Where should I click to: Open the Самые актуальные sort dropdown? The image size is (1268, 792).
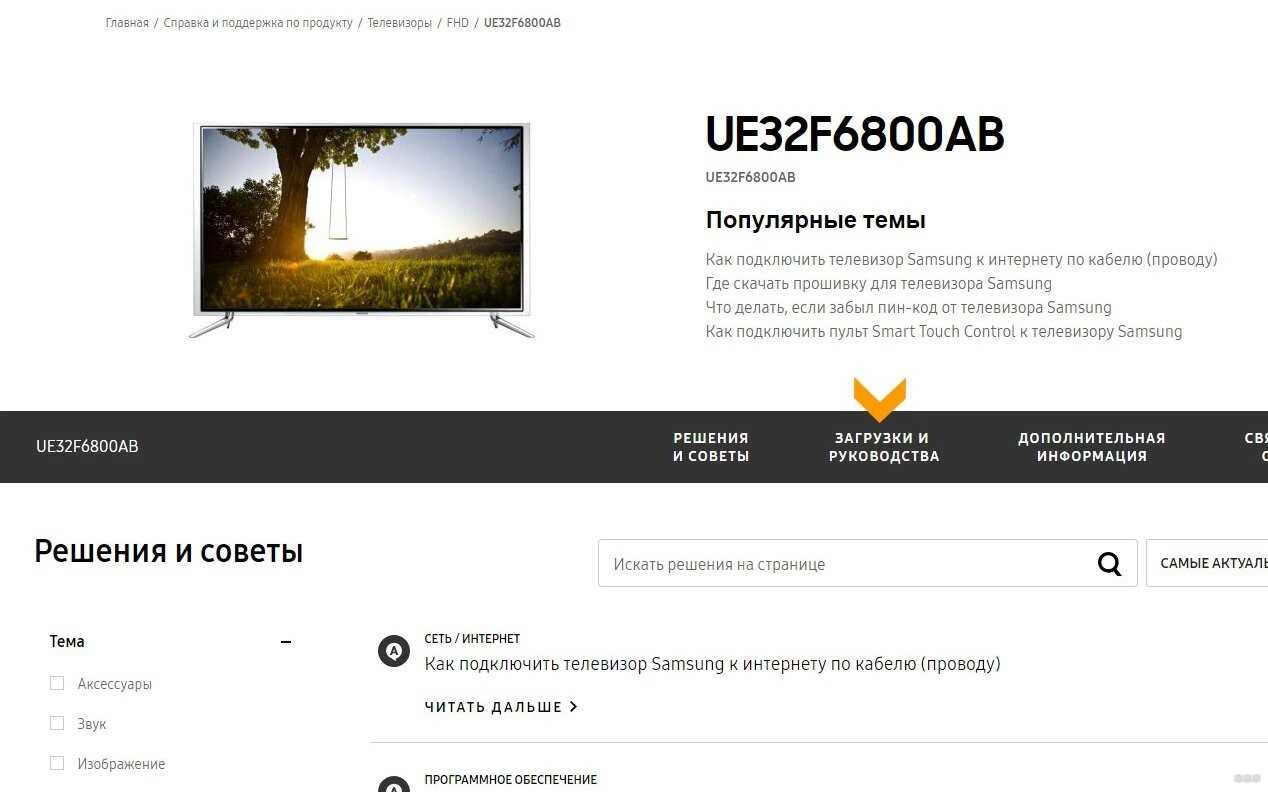tap(1207, 563)
